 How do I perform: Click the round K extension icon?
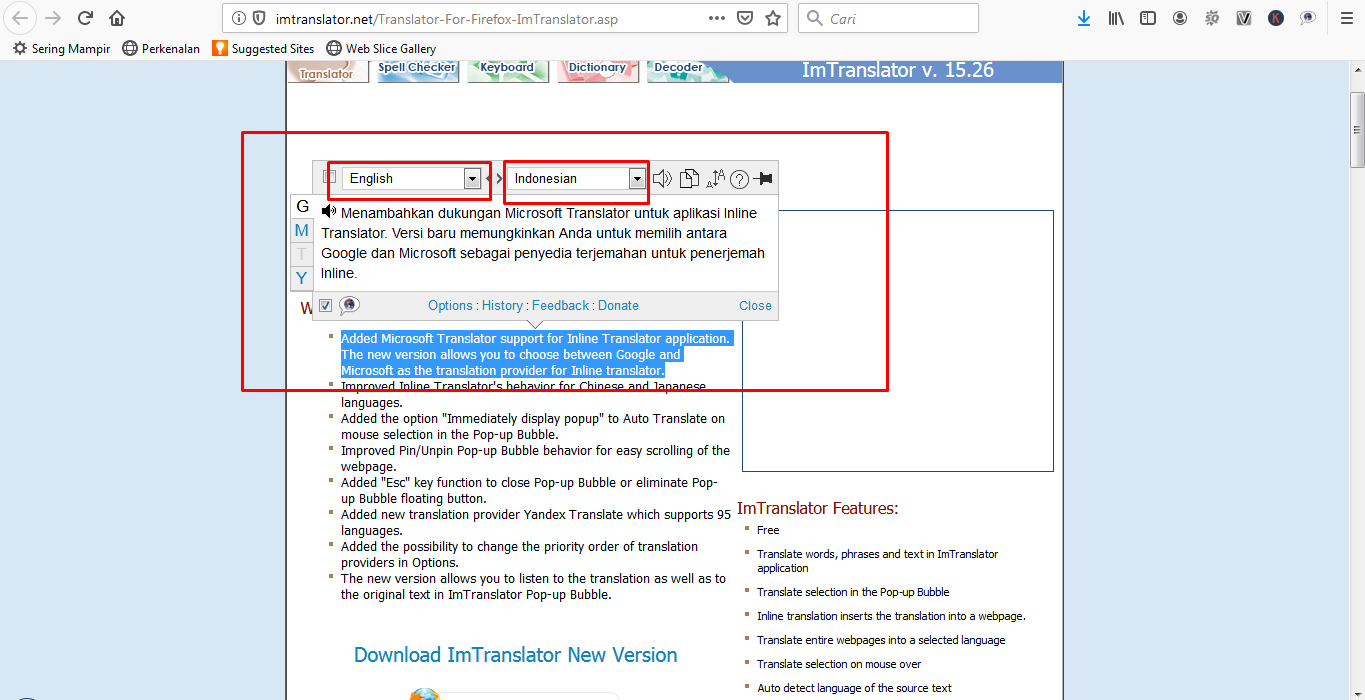tap(1276, 18)
